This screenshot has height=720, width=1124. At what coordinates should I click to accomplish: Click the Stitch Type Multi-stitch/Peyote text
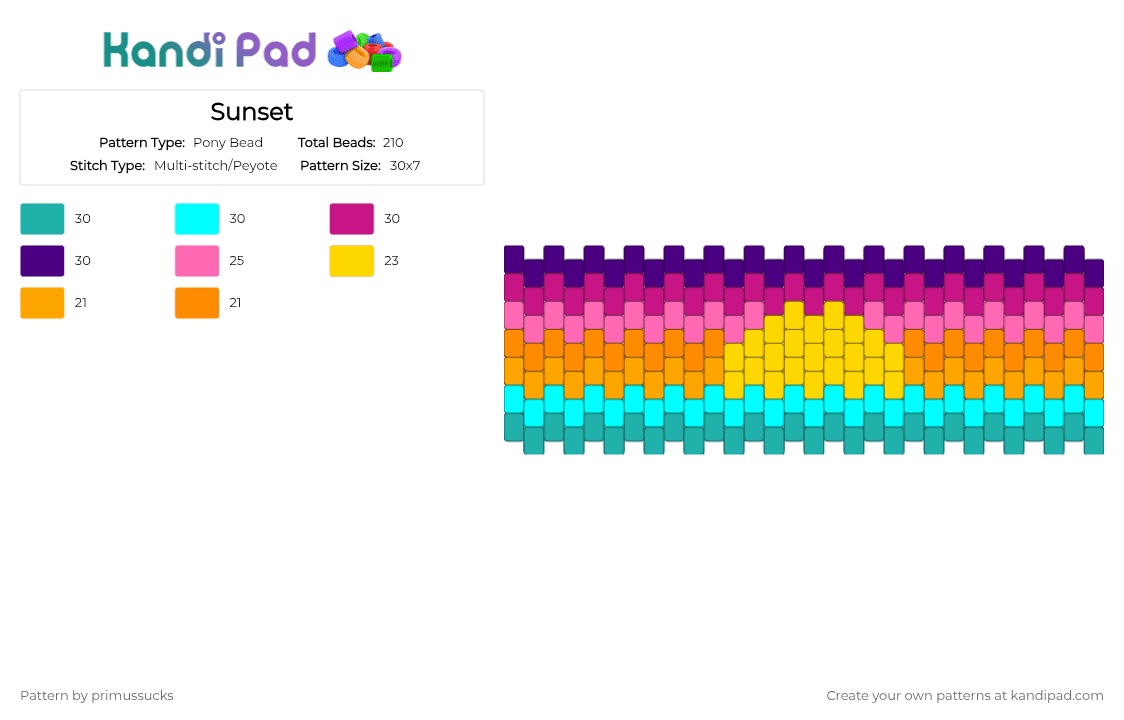(173, 166)
